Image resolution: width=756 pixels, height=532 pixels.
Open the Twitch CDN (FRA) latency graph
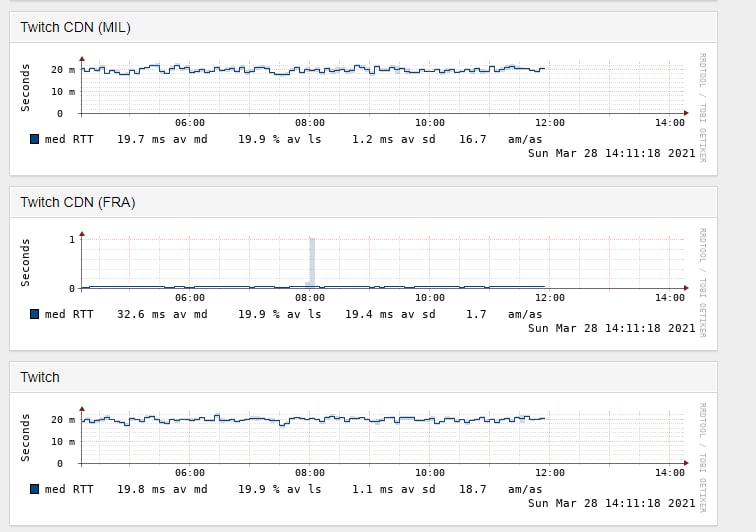363,284
